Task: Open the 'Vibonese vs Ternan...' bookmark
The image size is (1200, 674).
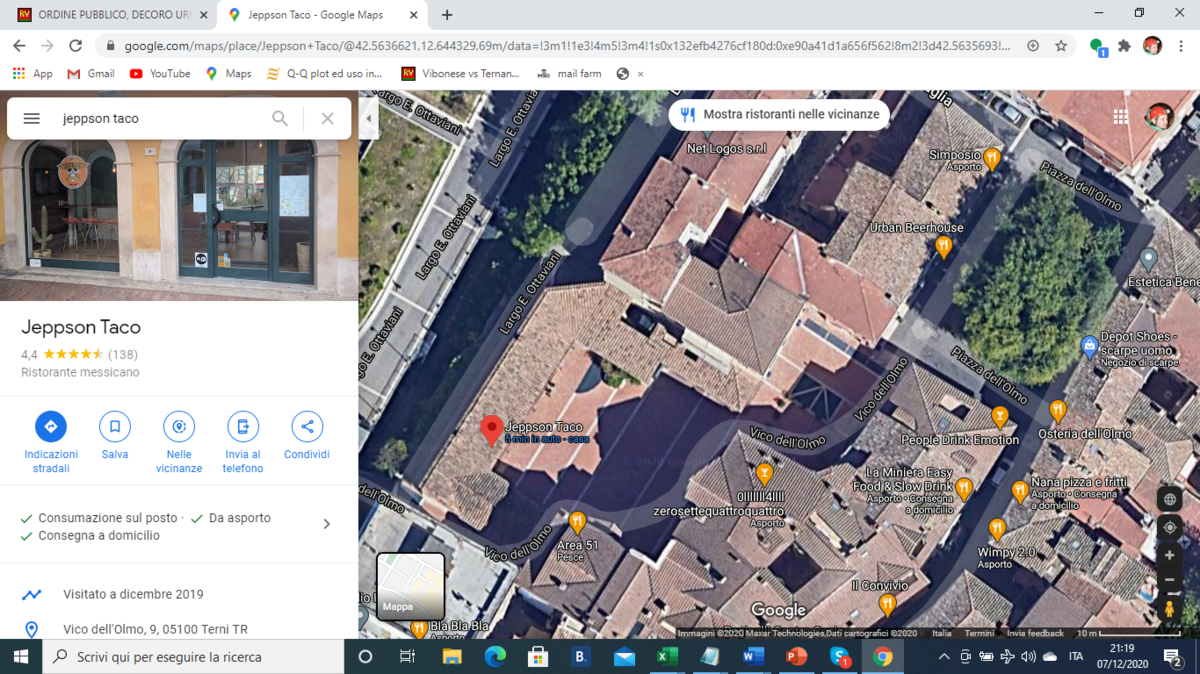Action: tap(460, 74)
